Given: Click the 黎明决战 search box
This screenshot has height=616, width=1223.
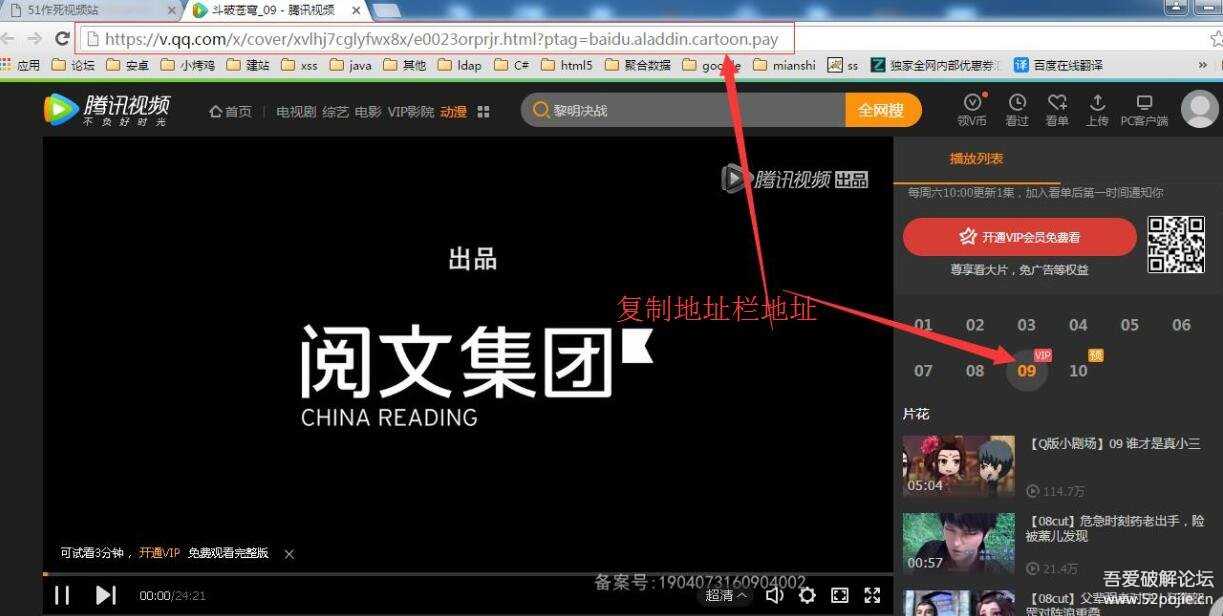Looking at the screenshot, I should click(683, 110).
